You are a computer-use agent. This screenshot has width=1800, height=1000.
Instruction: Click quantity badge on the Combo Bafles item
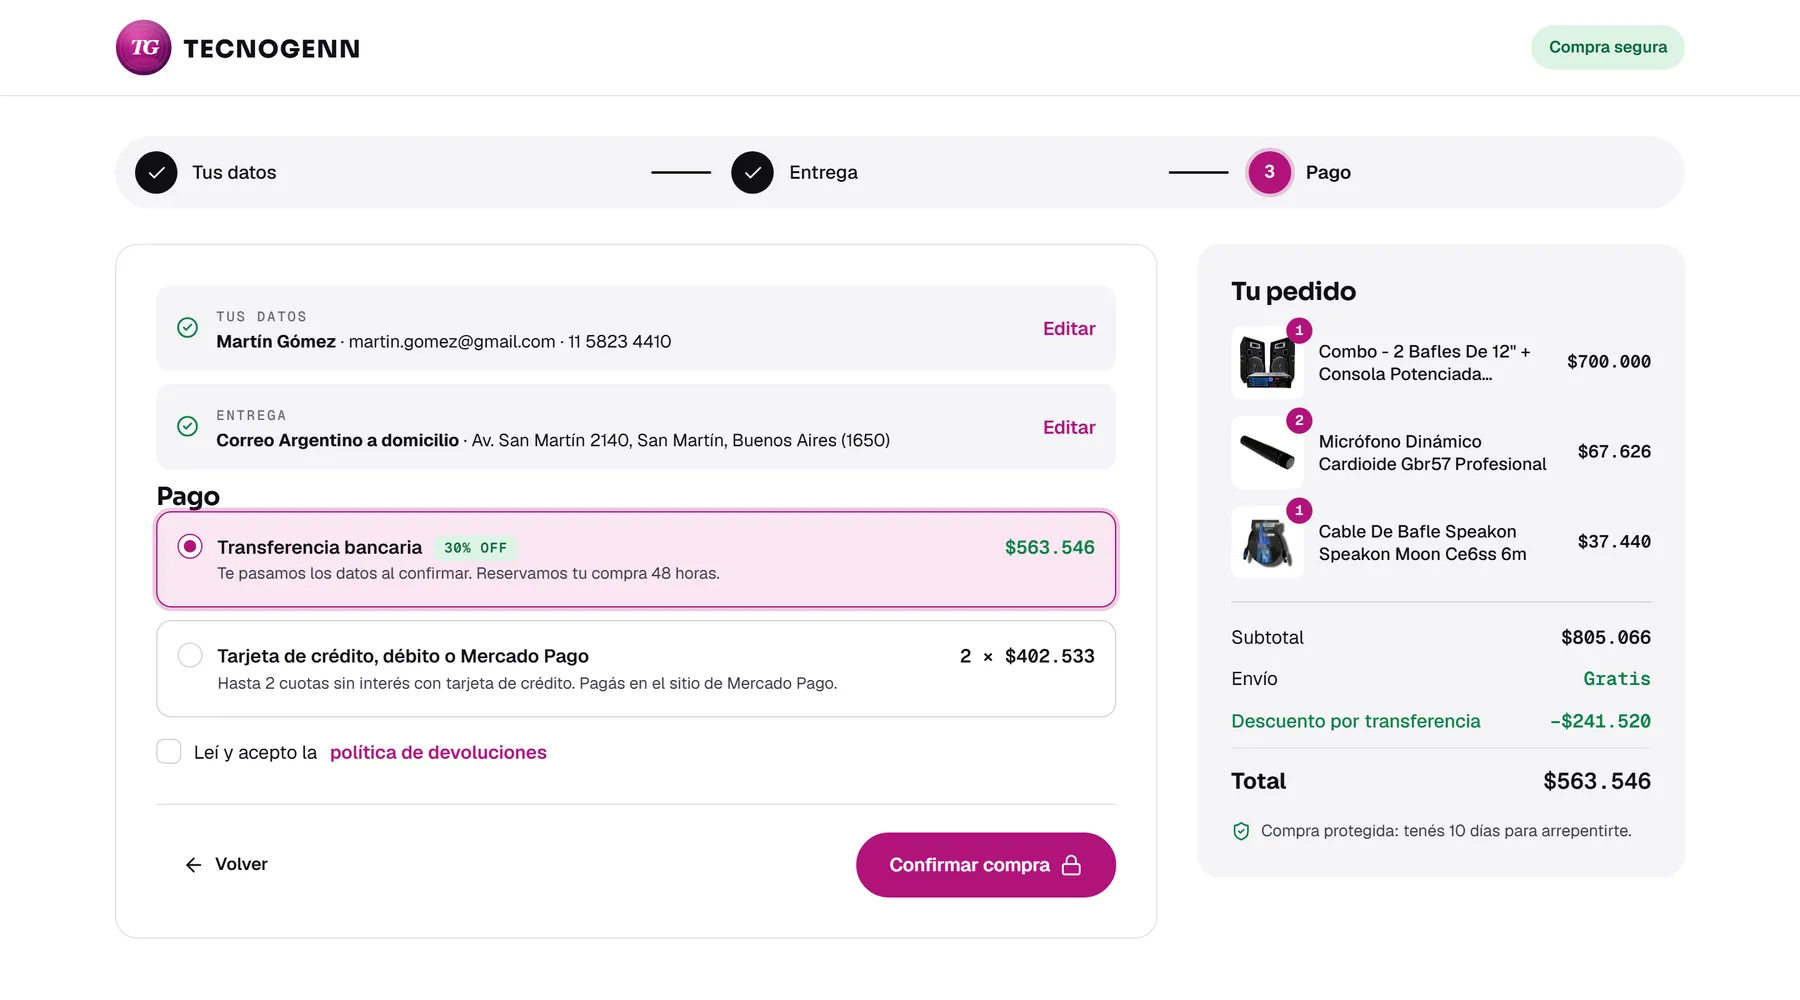1299,330
